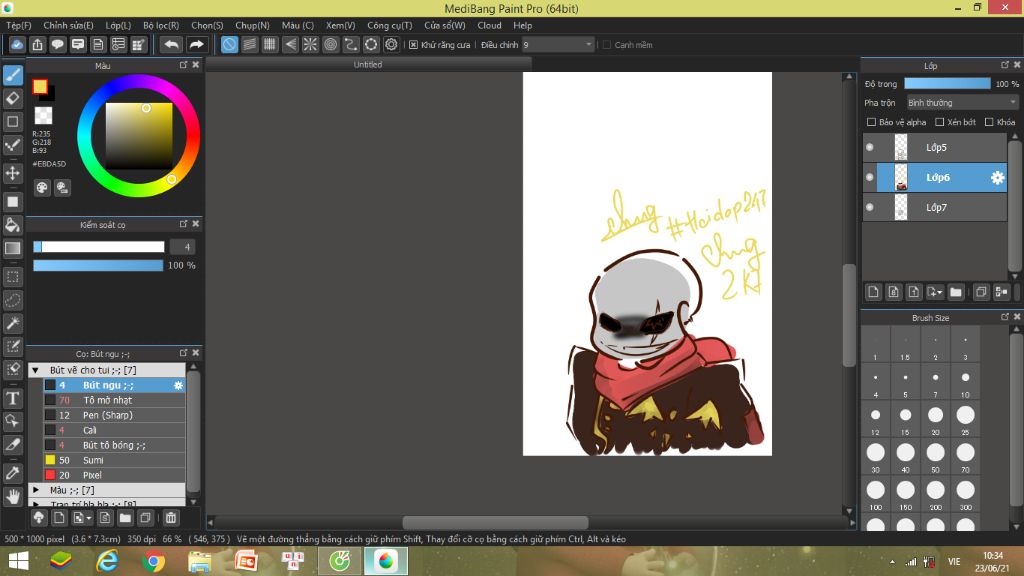Click the foreground yellow color swatch
Image resolution: width=1024 pixels, height=576 pixels.
coord(40,86)
